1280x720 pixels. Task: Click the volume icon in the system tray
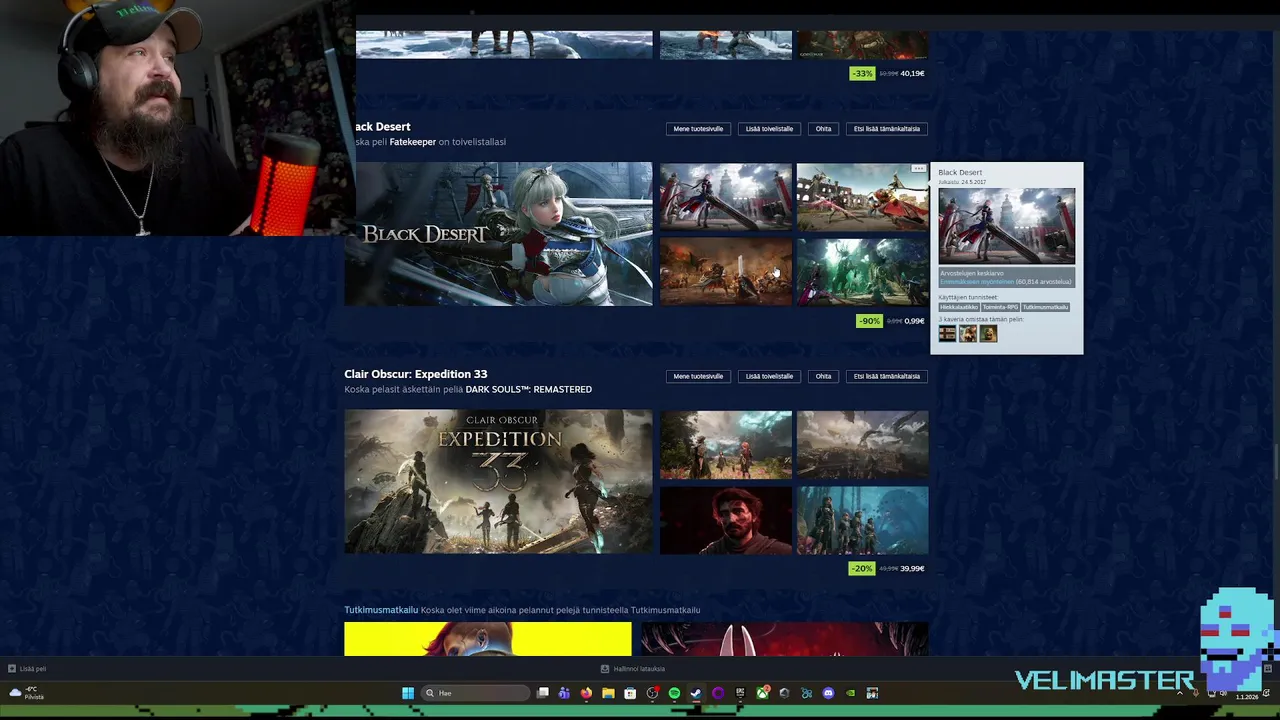[1223, 693]
